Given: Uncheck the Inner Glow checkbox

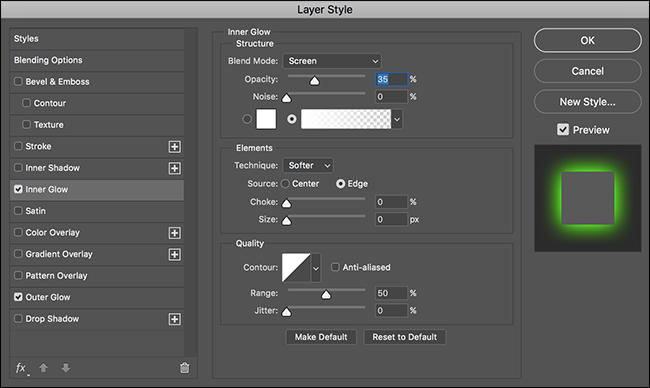Looking at the screenshot, I should click(18, 189).
